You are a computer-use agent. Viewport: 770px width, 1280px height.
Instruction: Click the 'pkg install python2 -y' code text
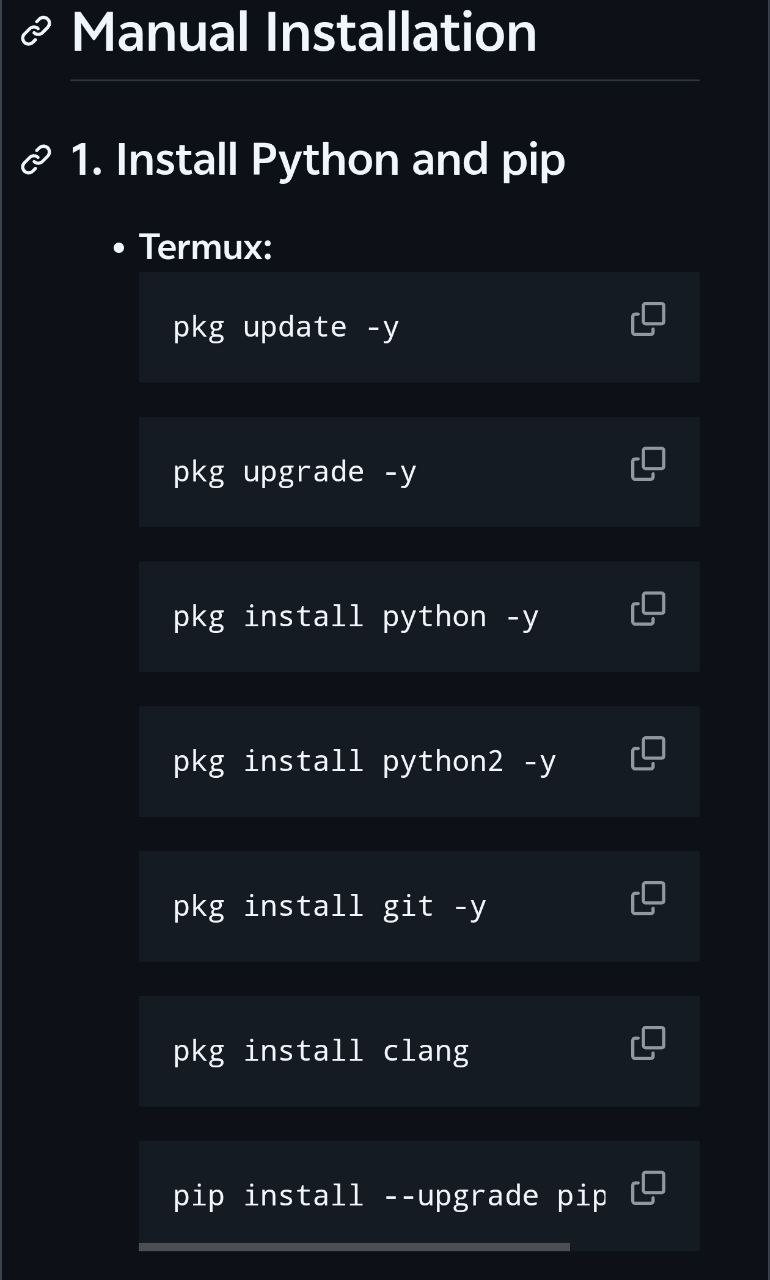pyautogui.click(x=364, y=762)
